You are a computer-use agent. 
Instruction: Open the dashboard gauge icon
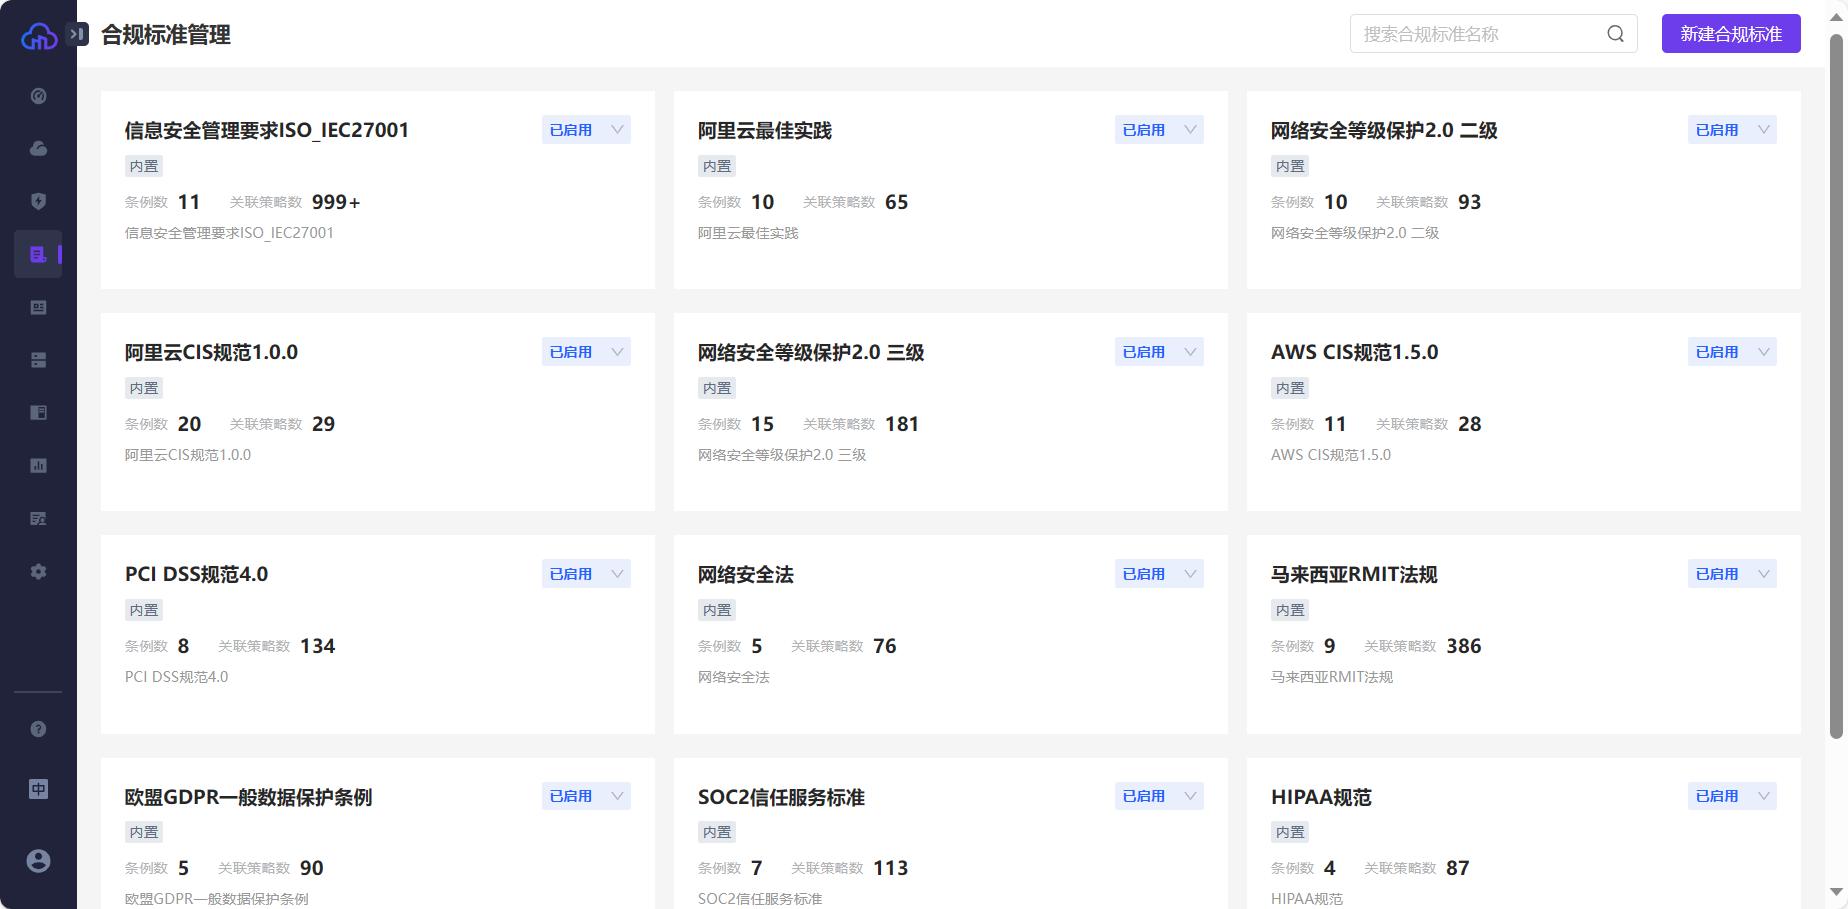coord(38,96)
